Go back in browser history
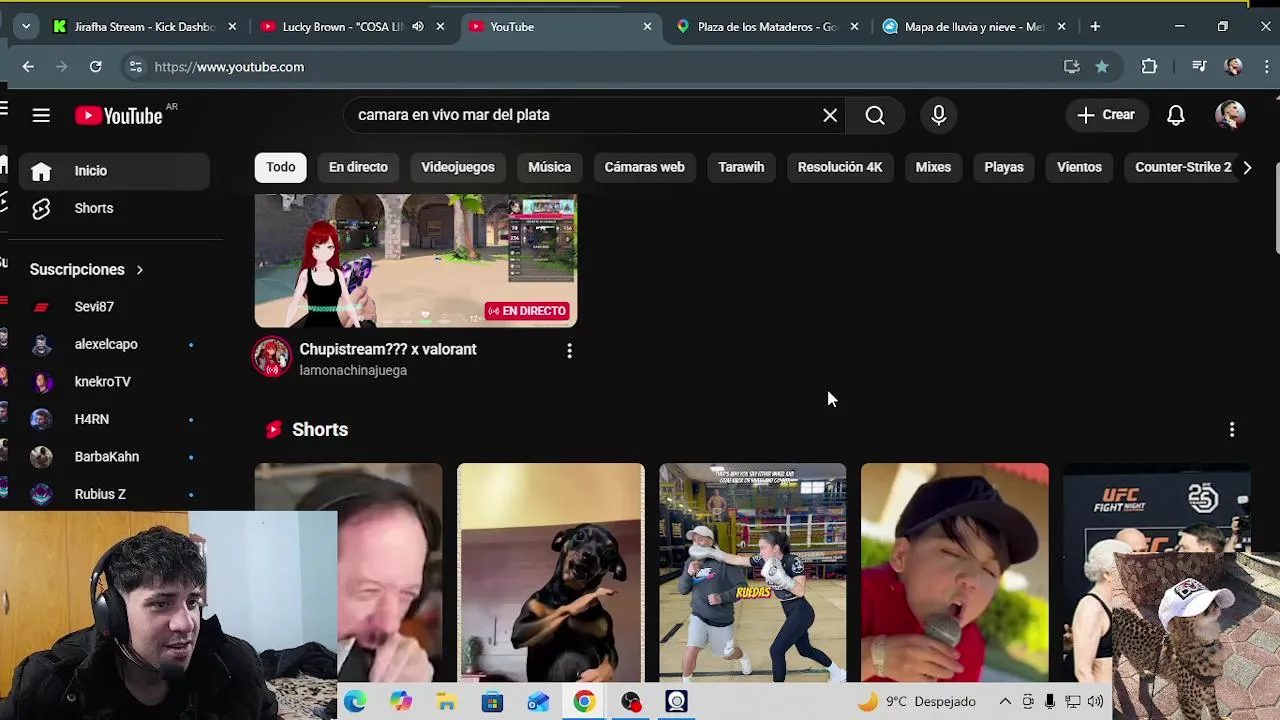This screenshot has width=1280, height=720. (28, 67)
